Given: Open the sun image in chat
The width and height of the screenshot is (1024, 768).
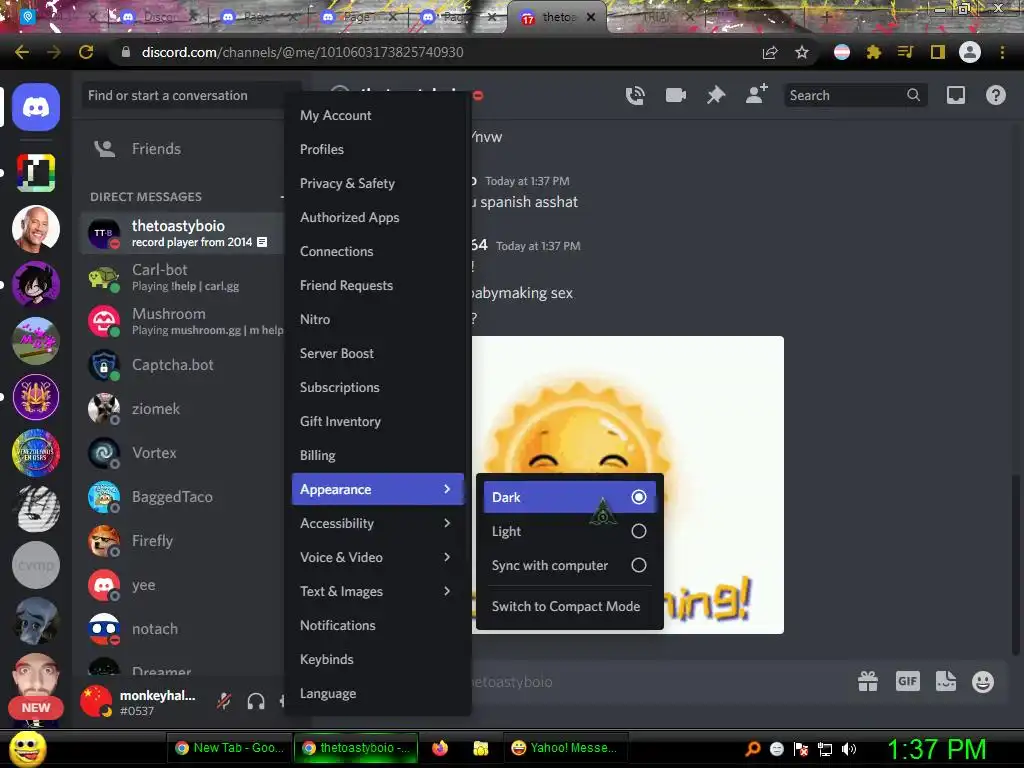Looking at the screenshot, I should (x=628, y=485).
